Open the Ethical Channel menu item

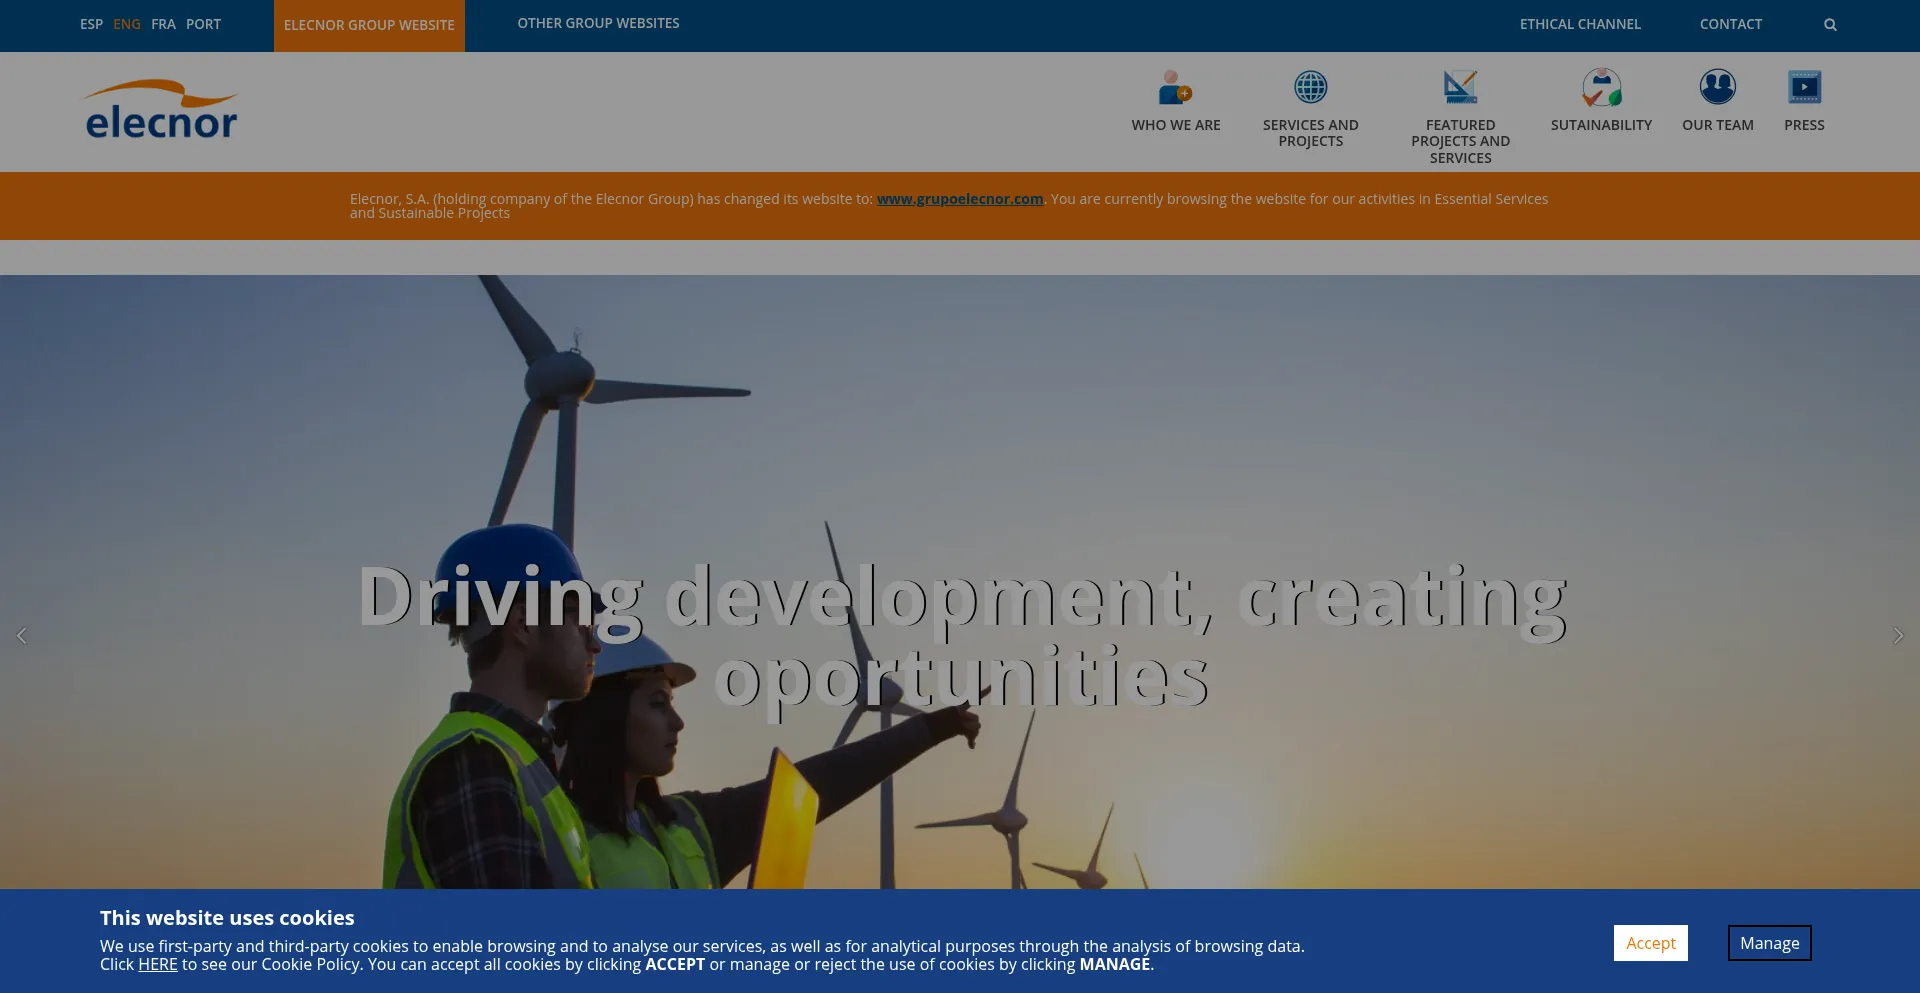pyautogui.click(x=1580, y=24)
